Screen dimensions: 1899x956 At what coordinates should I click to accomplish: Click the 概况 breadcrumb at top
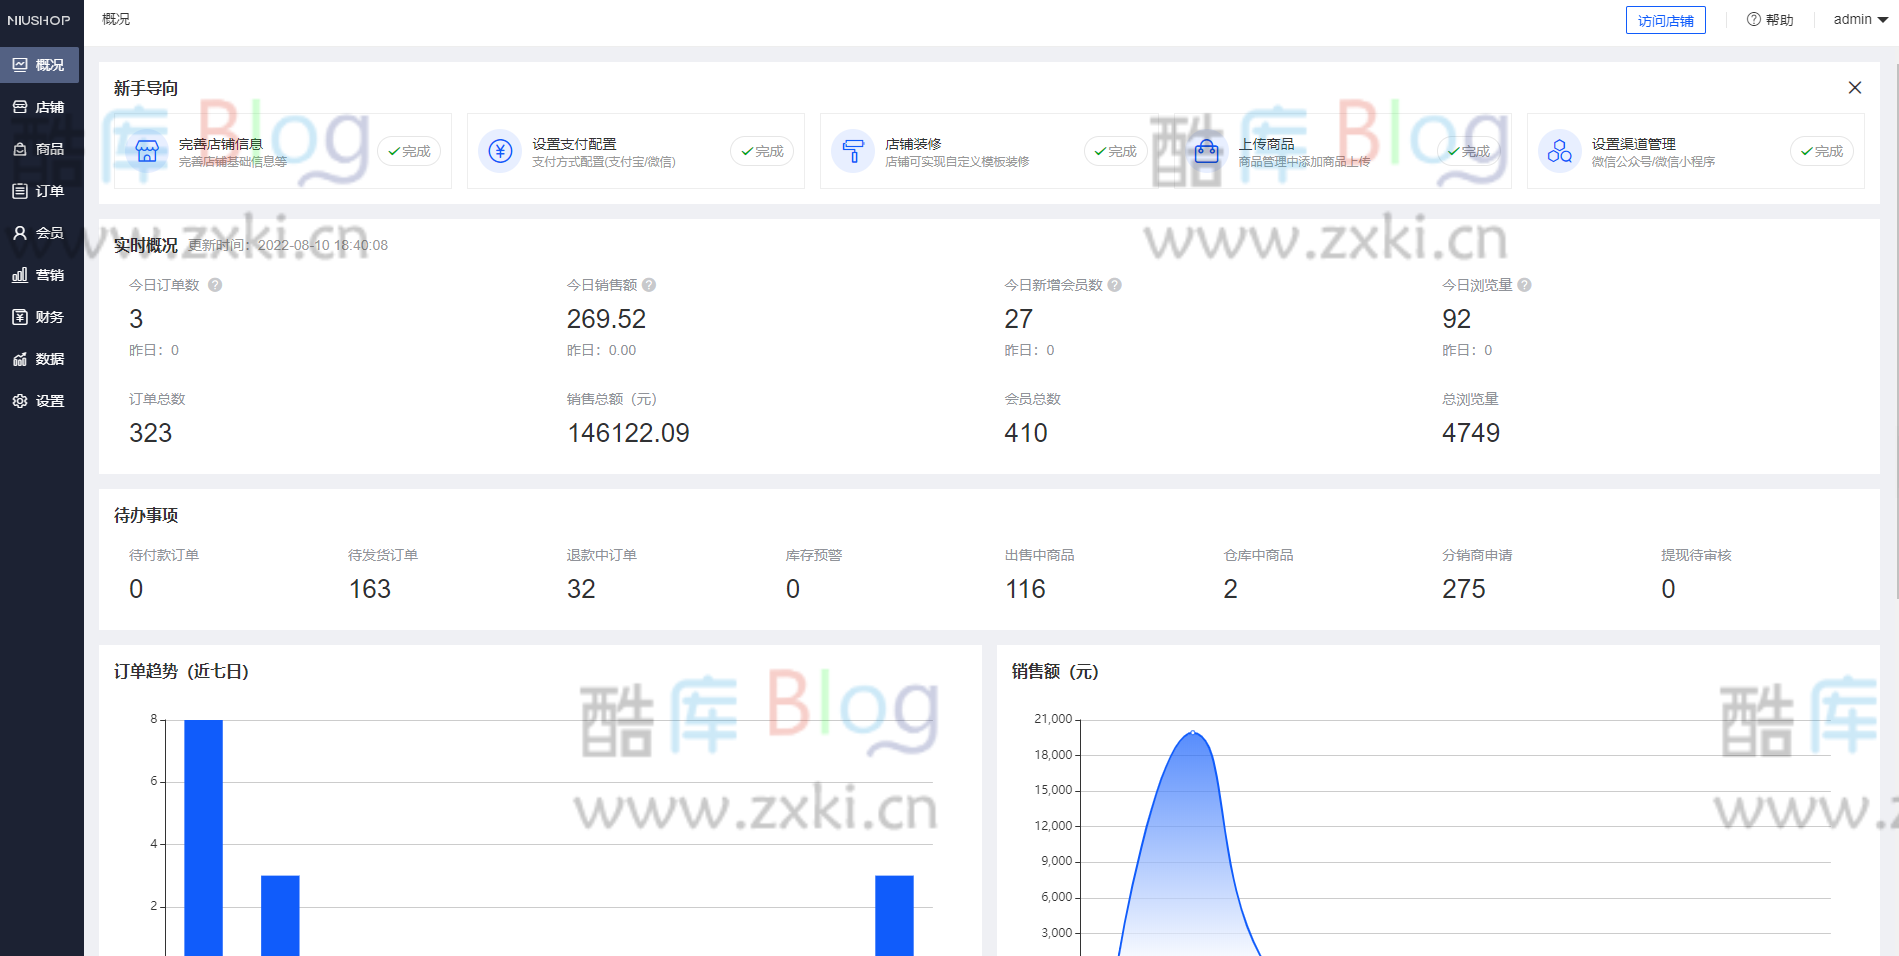point(115,18)
